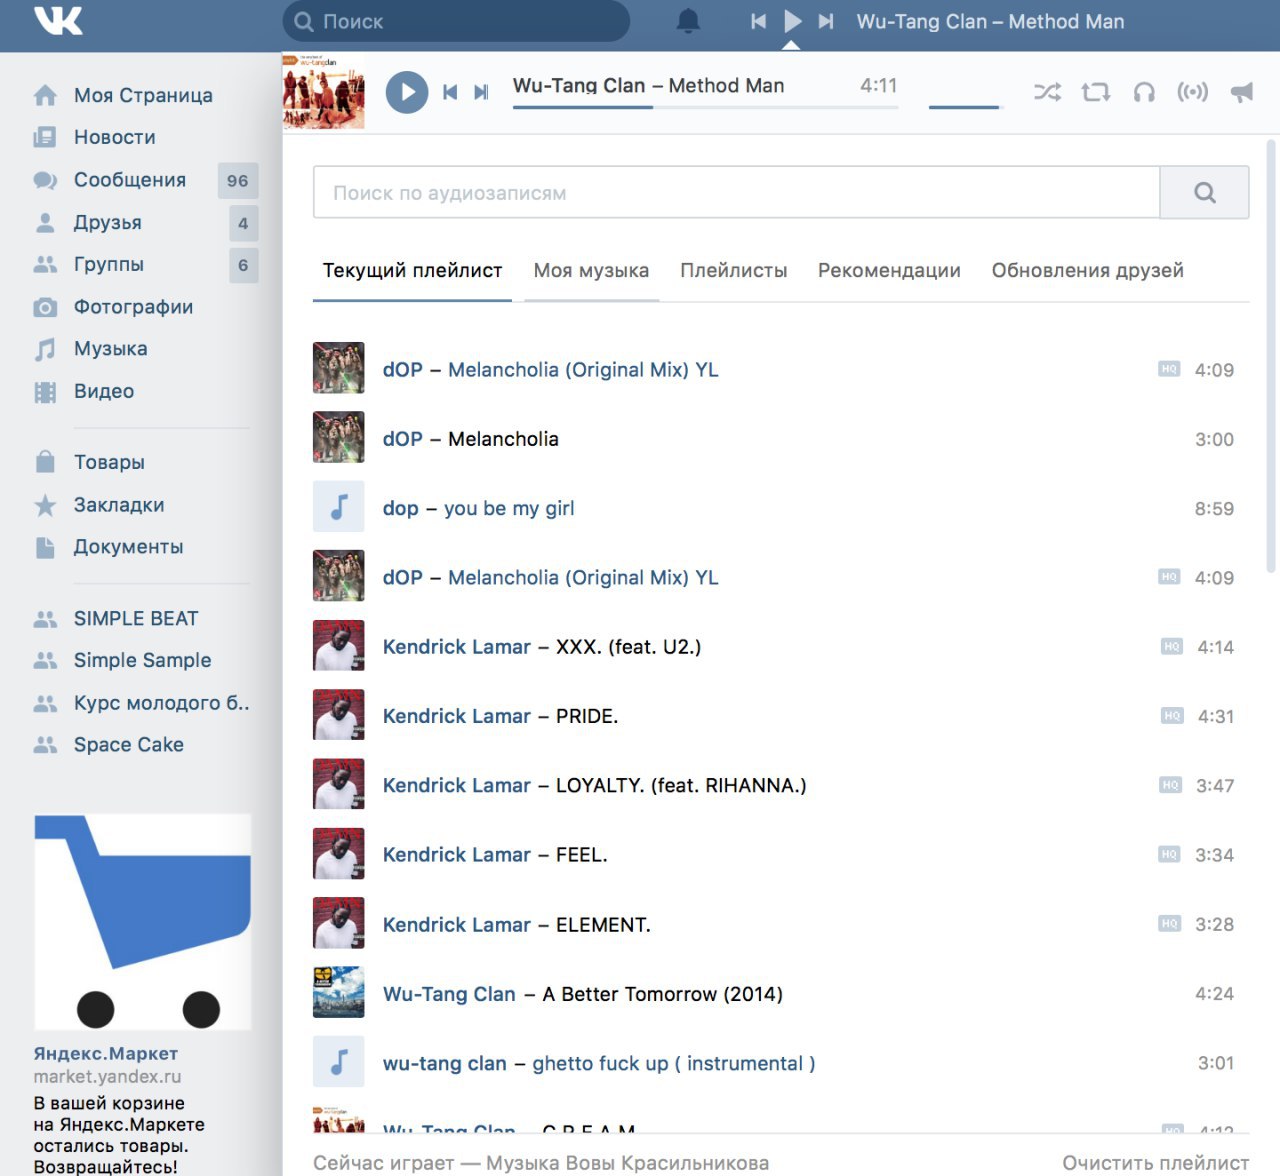Screen dimensions: 1280x1176
Task: Open the Яндекс.Маркет ad title
Action: point(106,1054)
